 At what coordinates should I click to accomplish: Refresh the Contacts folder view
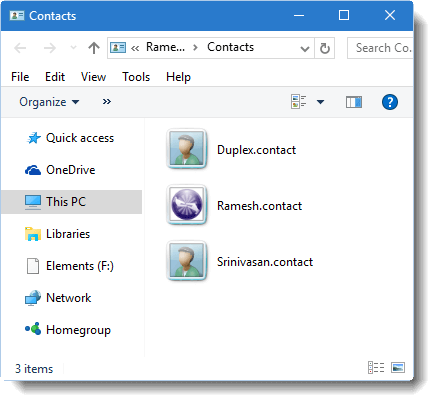[325, 48]
